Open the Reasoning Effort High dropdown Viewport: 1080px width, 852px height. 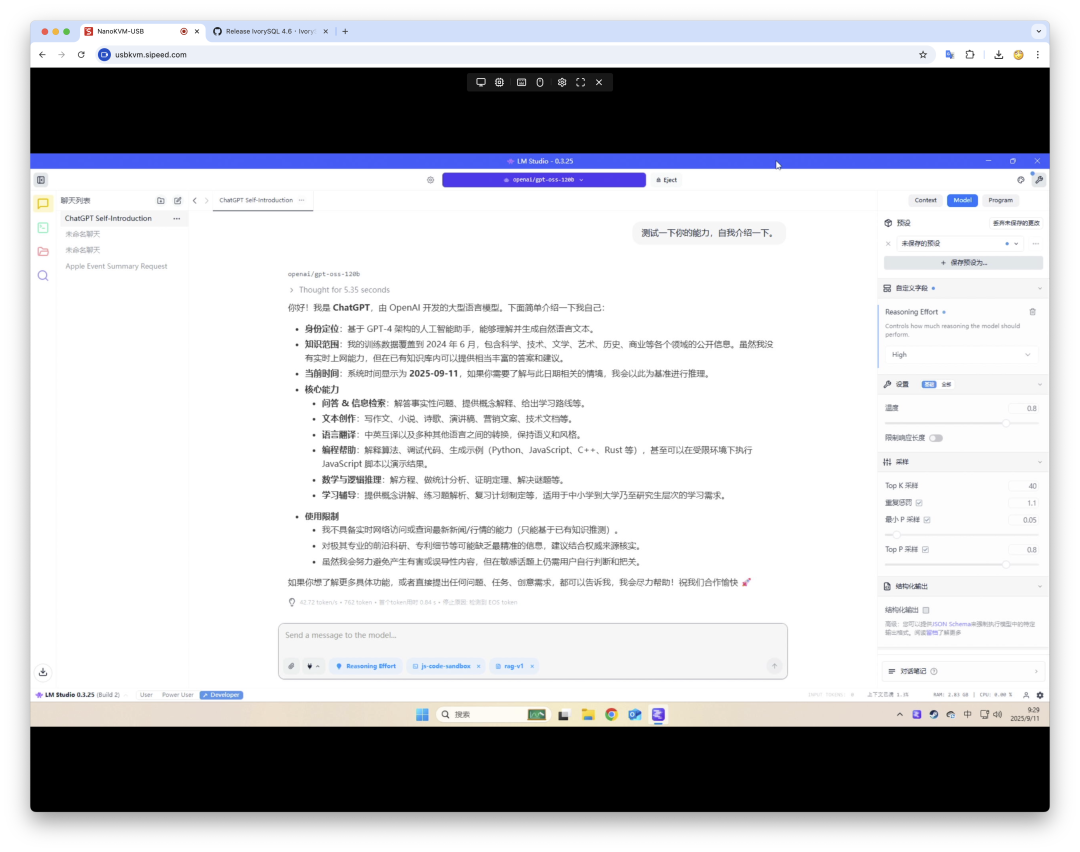point(961,355)
